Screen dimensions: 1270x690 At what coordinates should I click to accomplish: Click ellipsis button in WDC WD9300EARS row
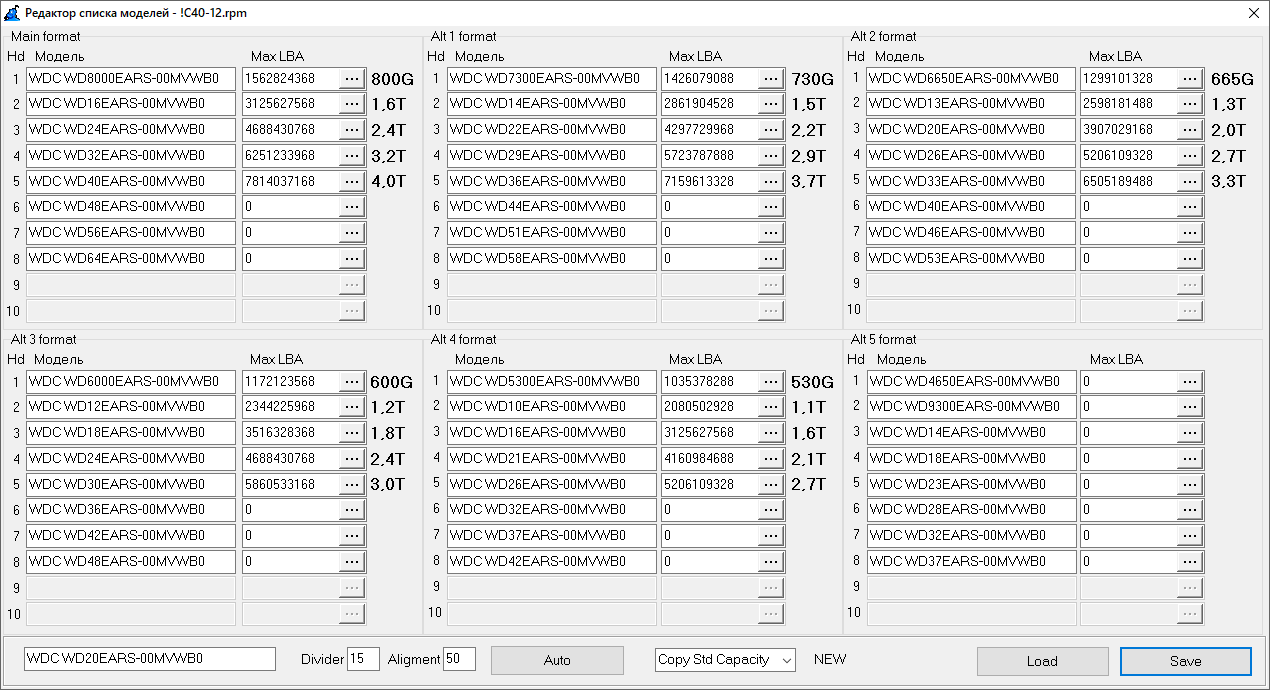point(1189,408)
